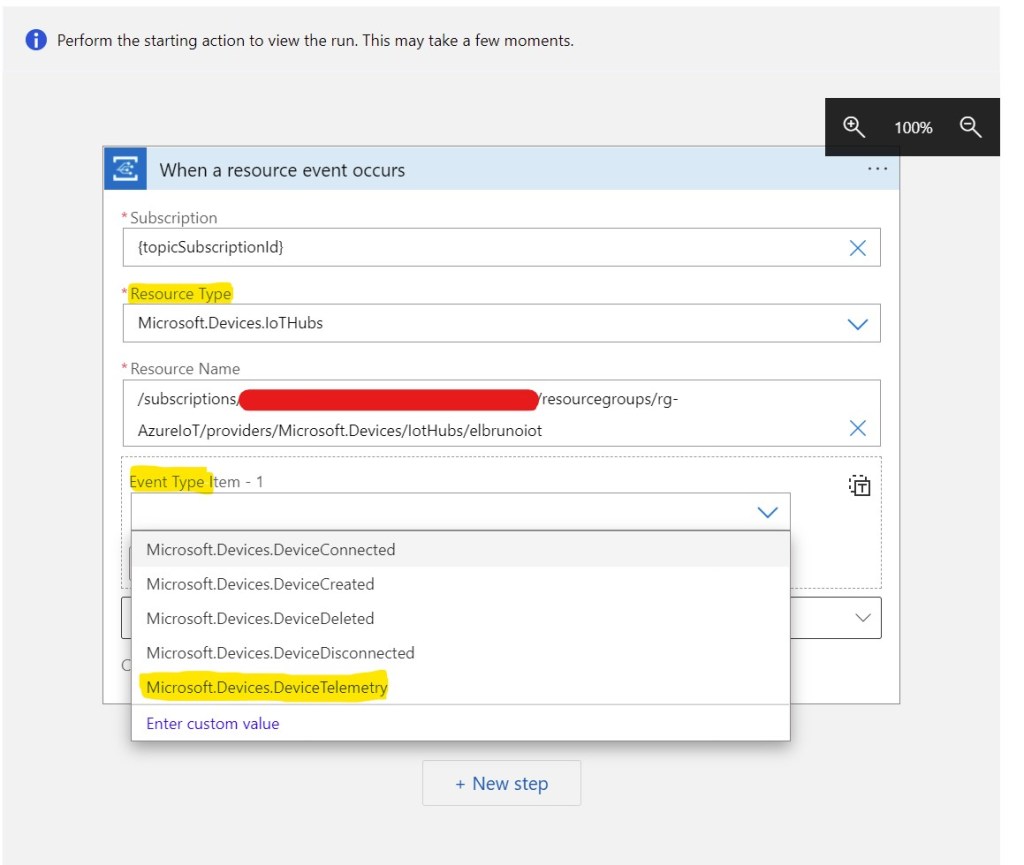The image size is (1024, 865).
Task: Expand the add new parameter dropdown chevron
Action: pos(863,618)
